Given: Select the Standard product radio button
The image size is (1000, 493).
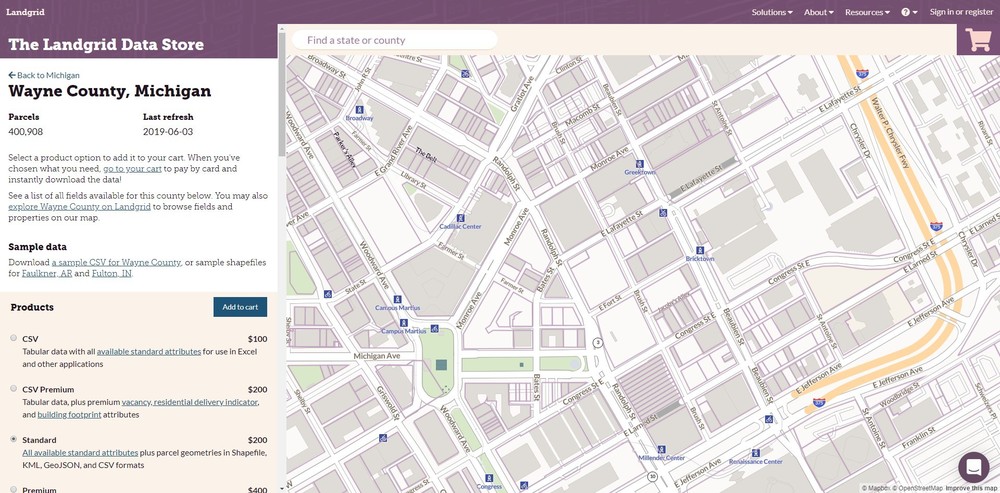Looking at the screenshot, I should point(13,439).
